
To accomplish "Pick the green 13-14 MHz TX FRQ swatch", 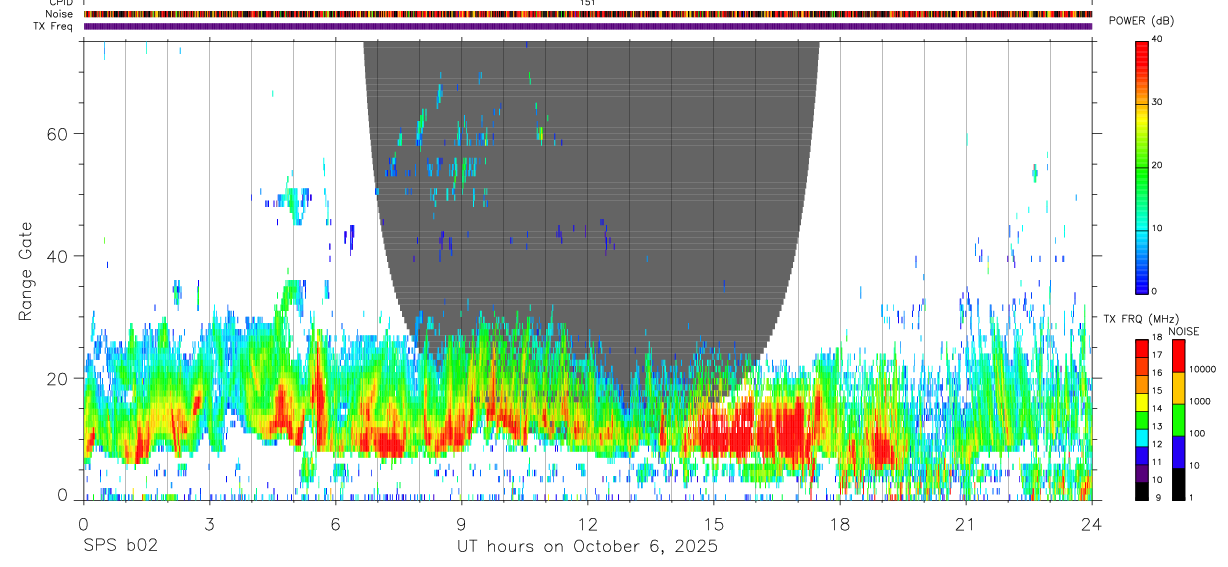I will click(1141, 419).
